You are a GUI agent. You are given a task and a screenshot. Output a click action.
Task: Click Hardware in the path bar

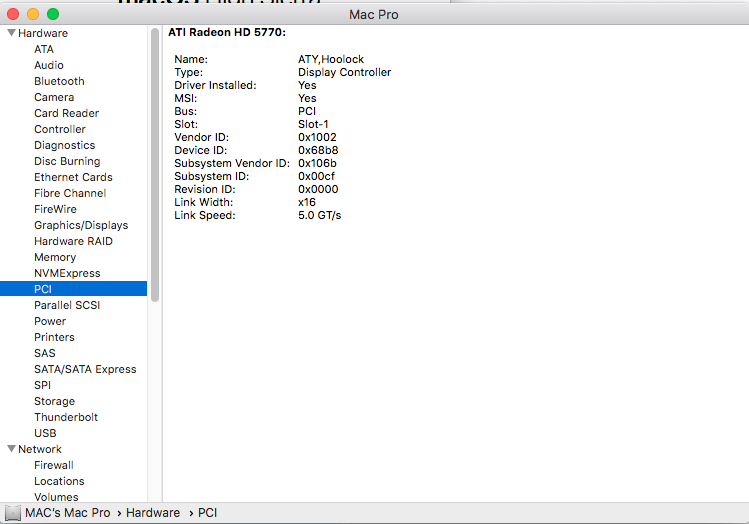point(153,513)
